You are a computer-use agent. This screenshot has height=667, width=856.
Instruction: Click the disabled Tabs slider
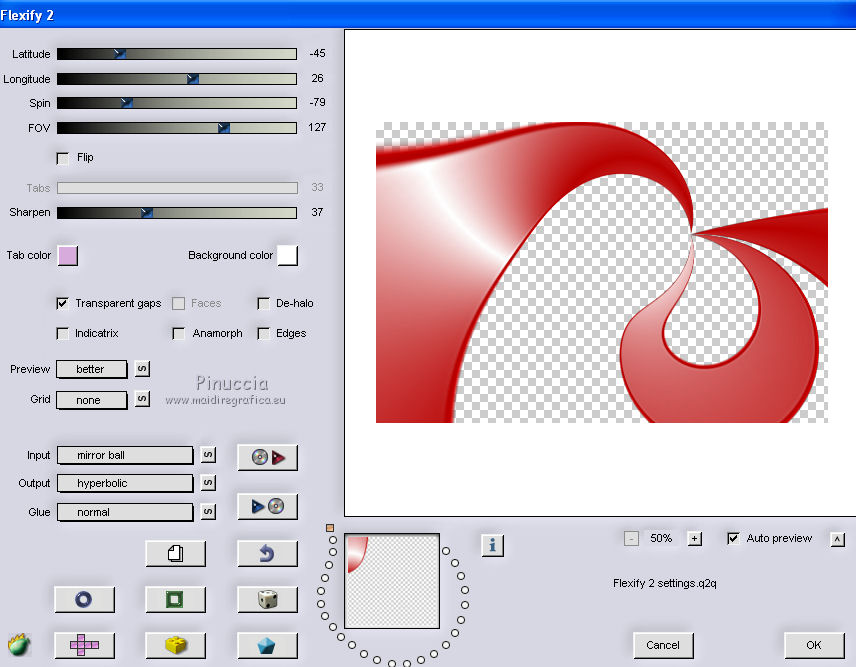177,188
